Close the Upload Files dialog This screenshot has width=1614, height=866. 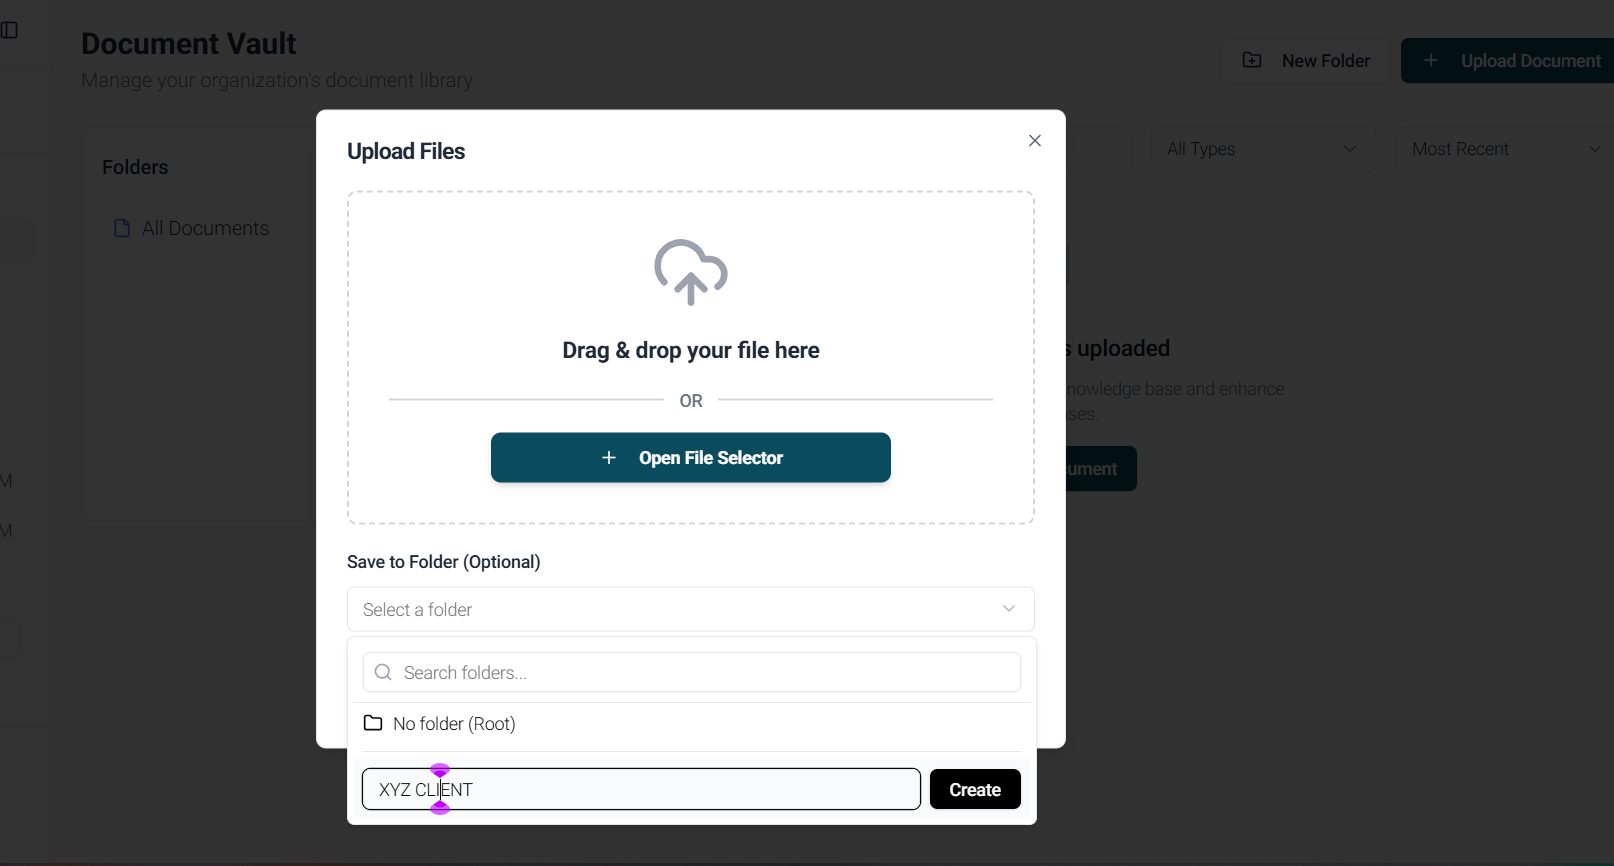(1035, 140)
